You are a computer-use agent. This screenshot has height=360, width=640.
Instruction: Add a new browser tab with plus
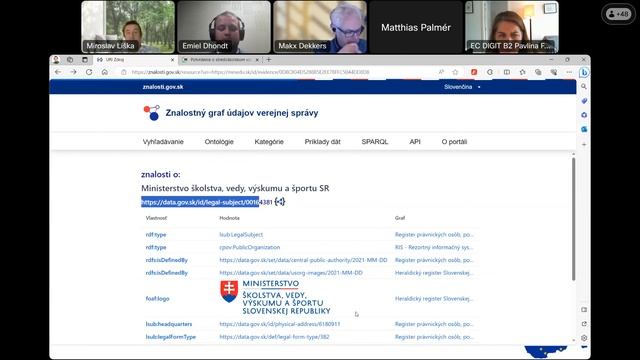pyautogui.click(x=269, y=60)
